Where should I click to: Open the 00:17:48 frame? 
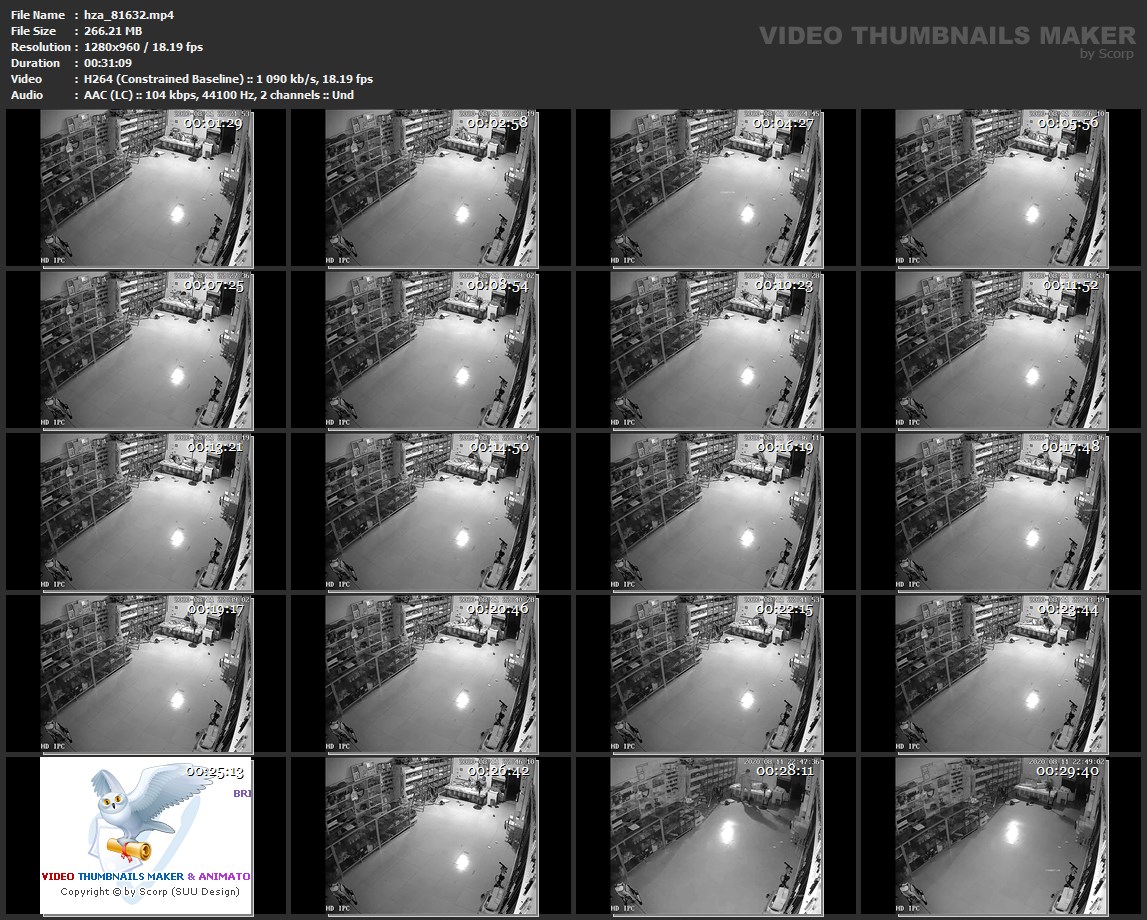tap(1001, 512)
